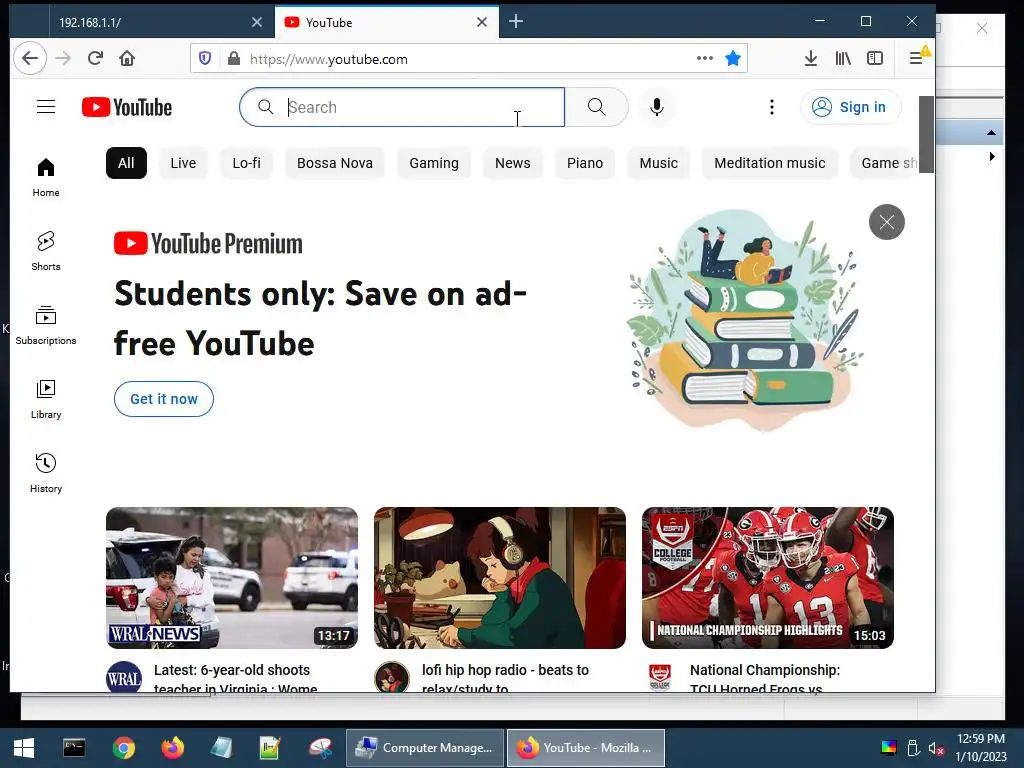Click the address bar URL field
This screenshot has width=1024, height=768.
tap(470, 59)
